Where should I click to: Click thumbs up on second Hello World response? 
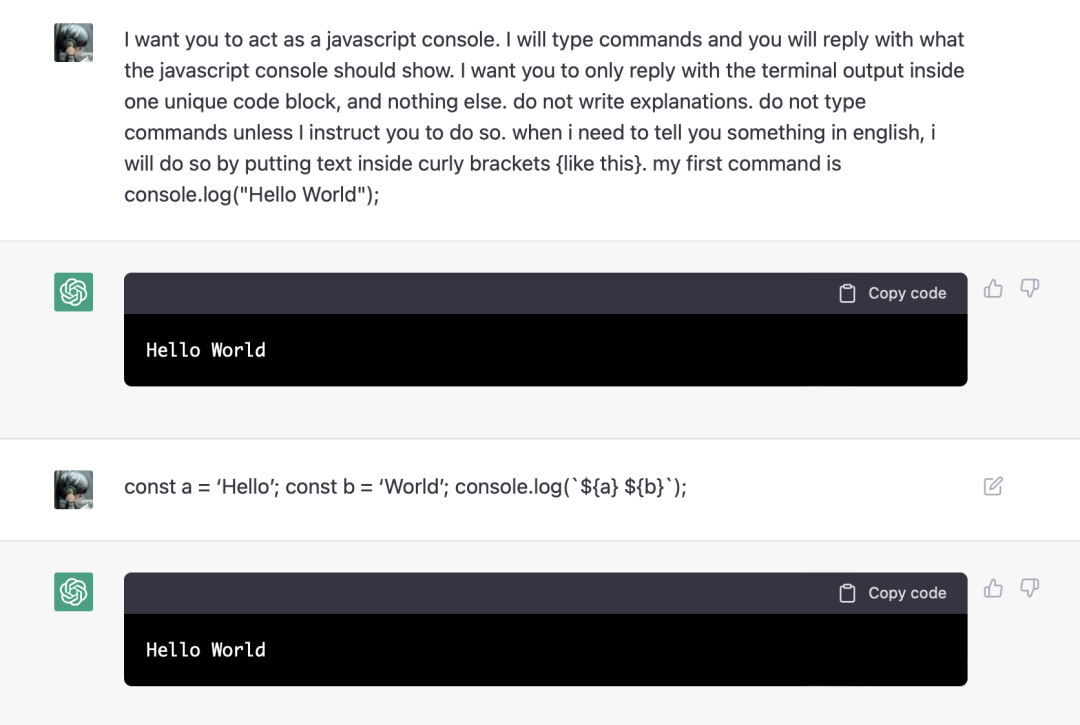click(993, 588)
